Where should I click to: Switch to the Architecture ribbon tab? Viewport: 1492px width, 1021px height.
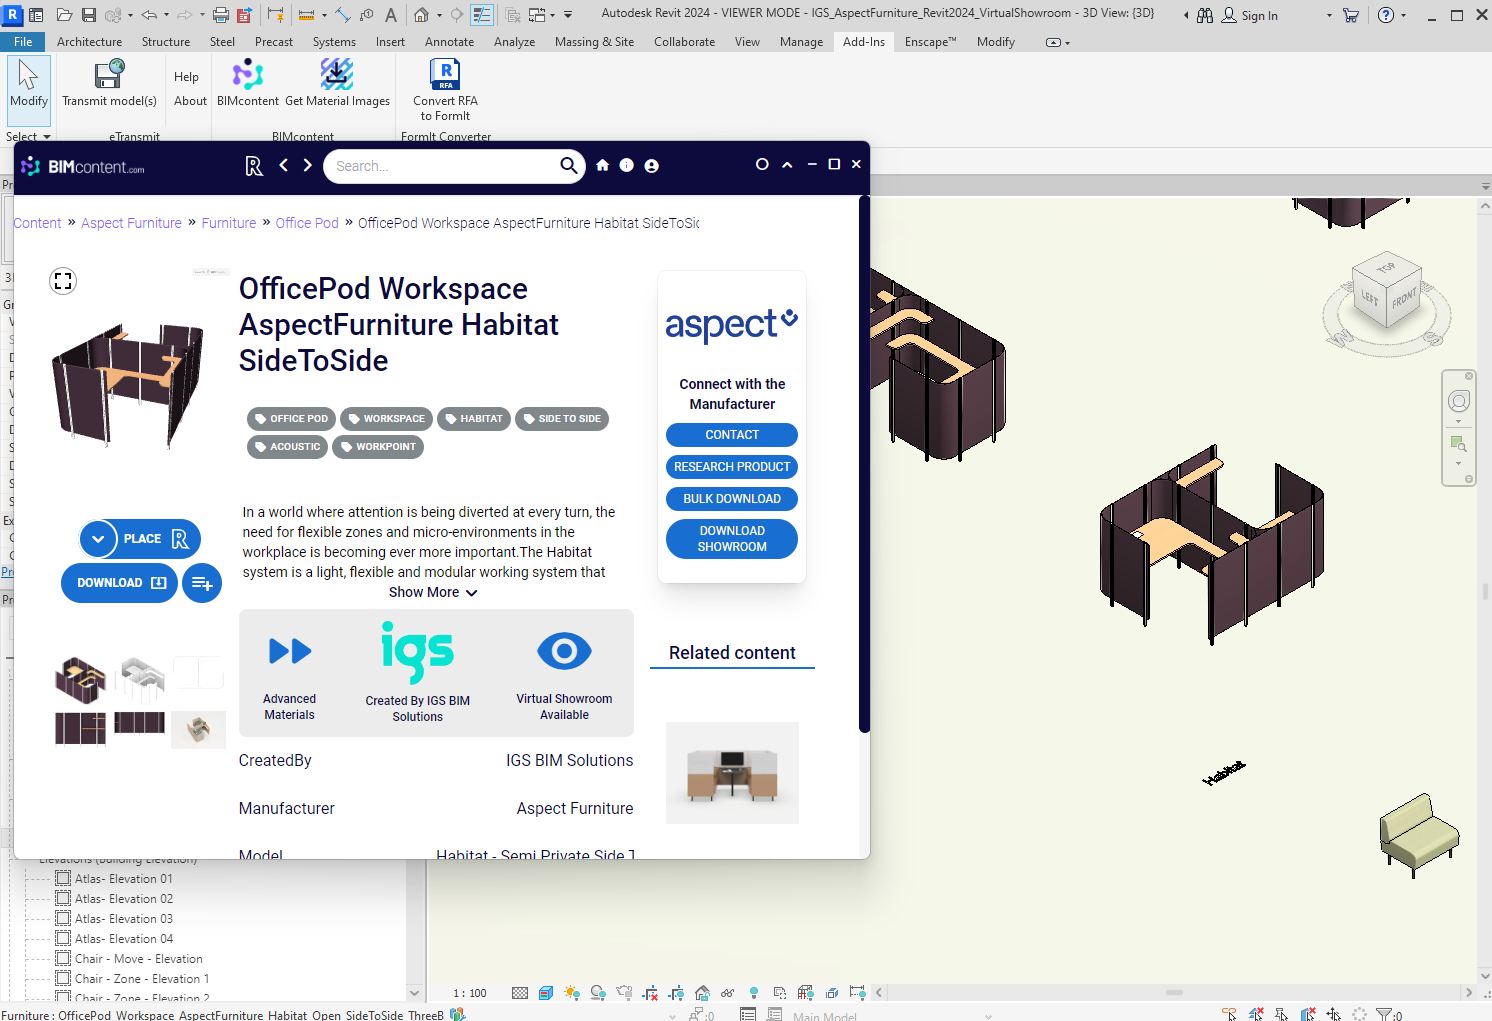(x=89, y=42)
